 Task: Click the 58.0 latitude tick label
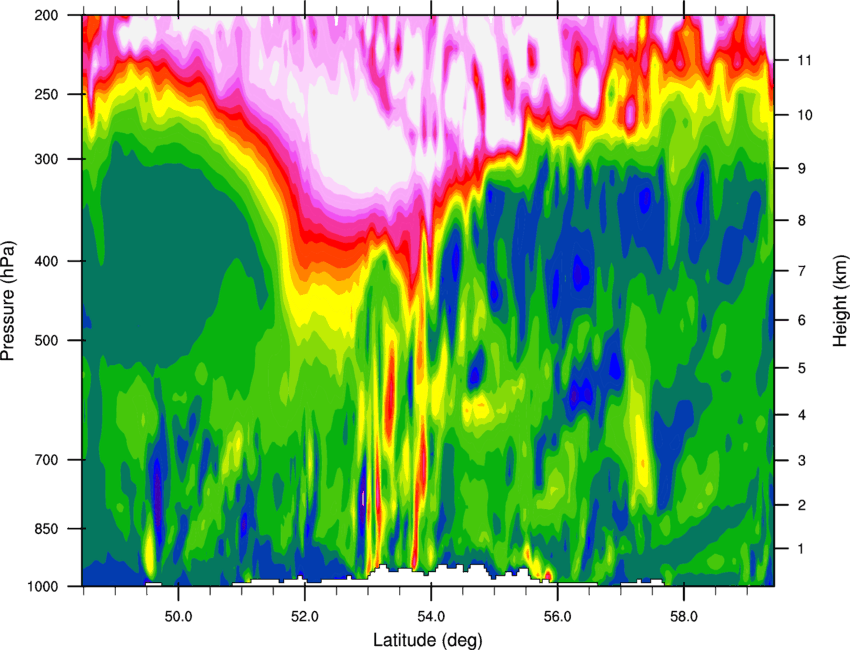tap(684, 616)
